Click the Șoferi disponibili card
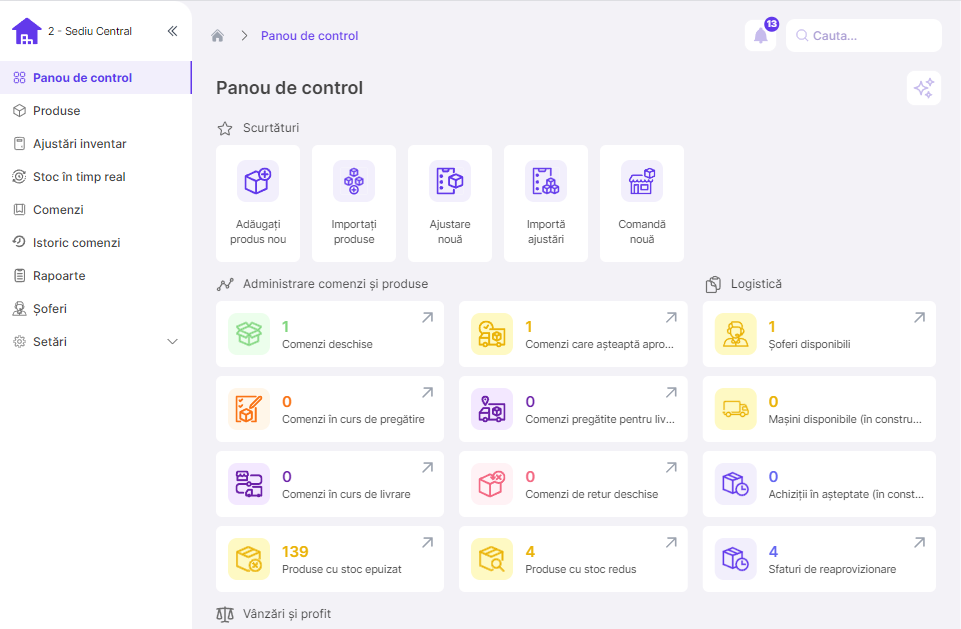 click(819, 334)
